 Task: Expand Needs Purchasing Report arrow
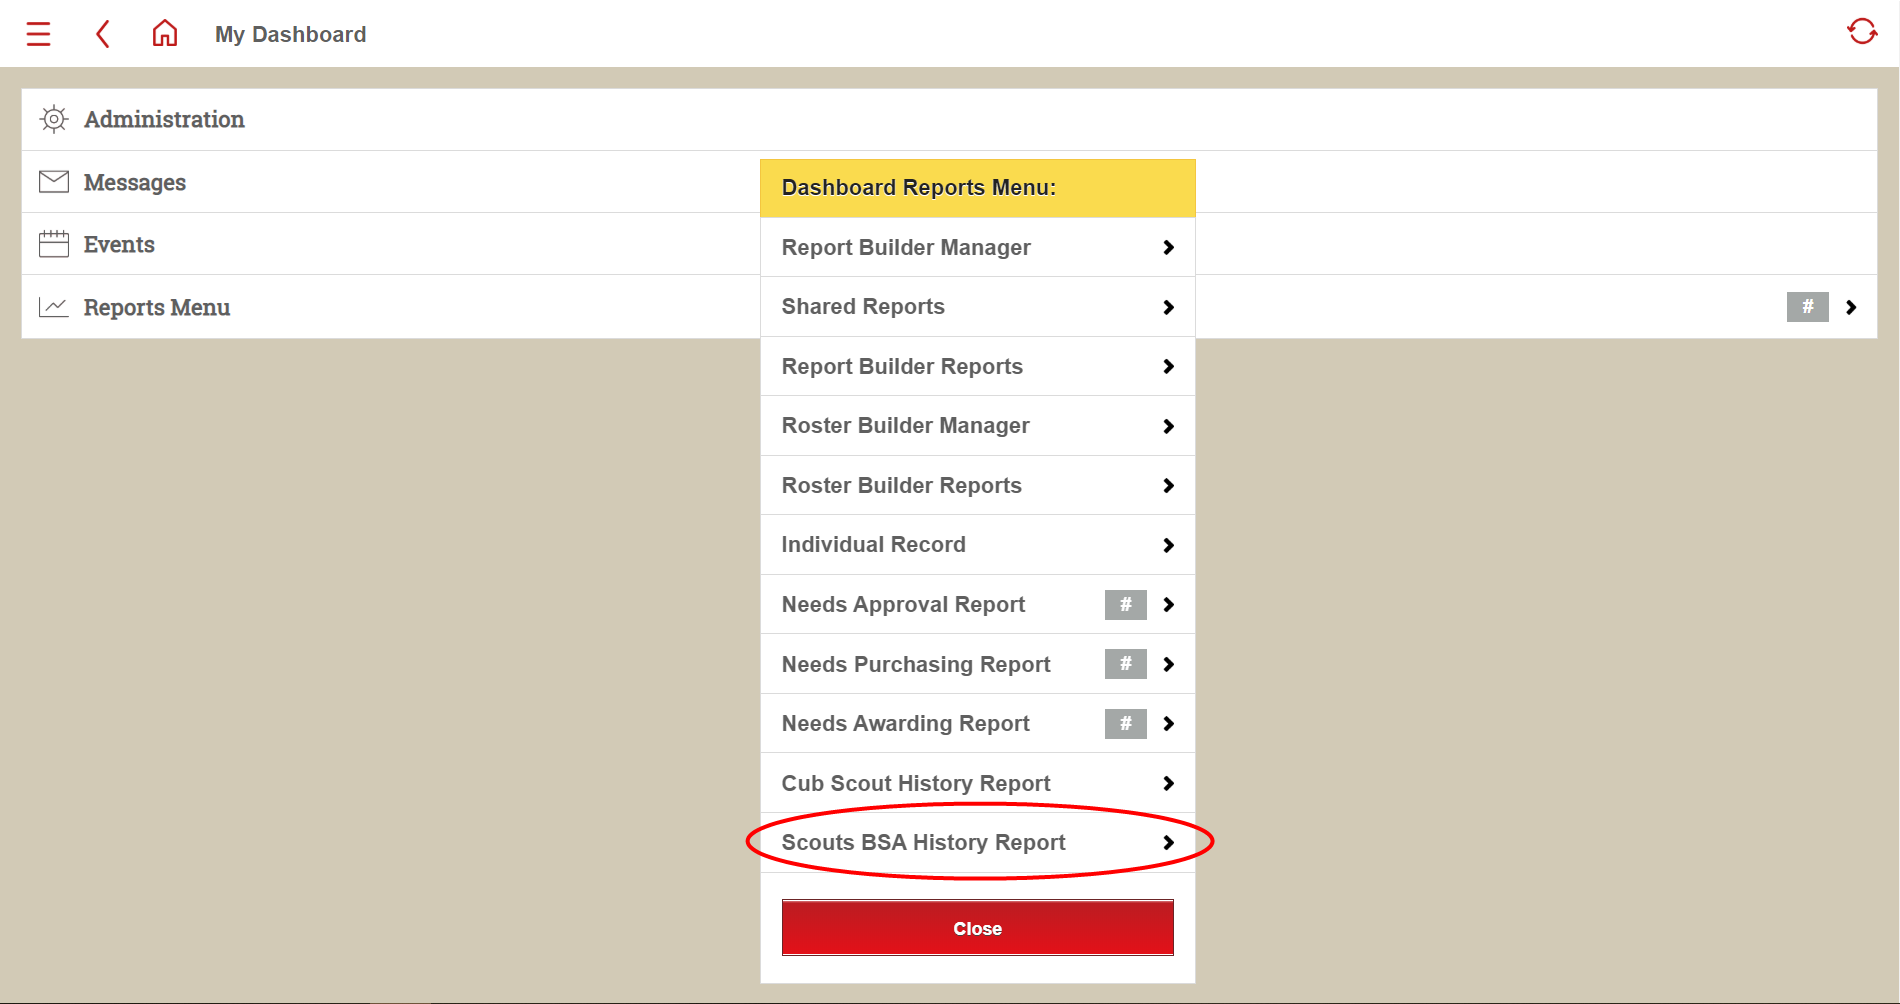coord(1168,664)
